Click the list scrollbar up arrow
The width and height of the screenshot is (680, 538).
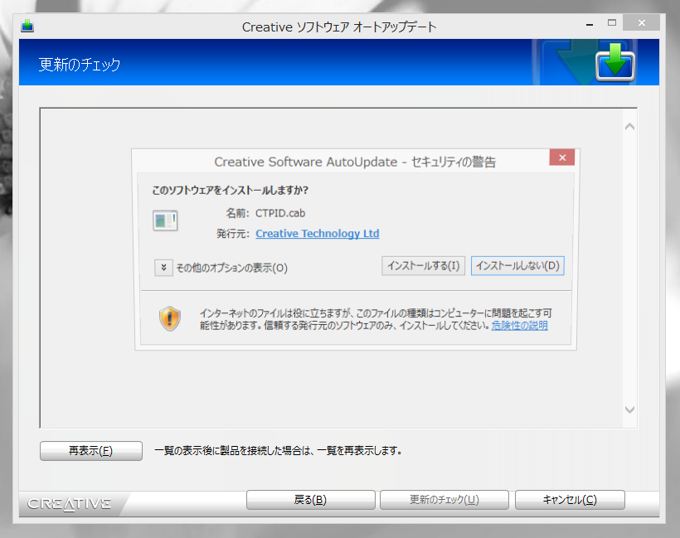[630, 127]
